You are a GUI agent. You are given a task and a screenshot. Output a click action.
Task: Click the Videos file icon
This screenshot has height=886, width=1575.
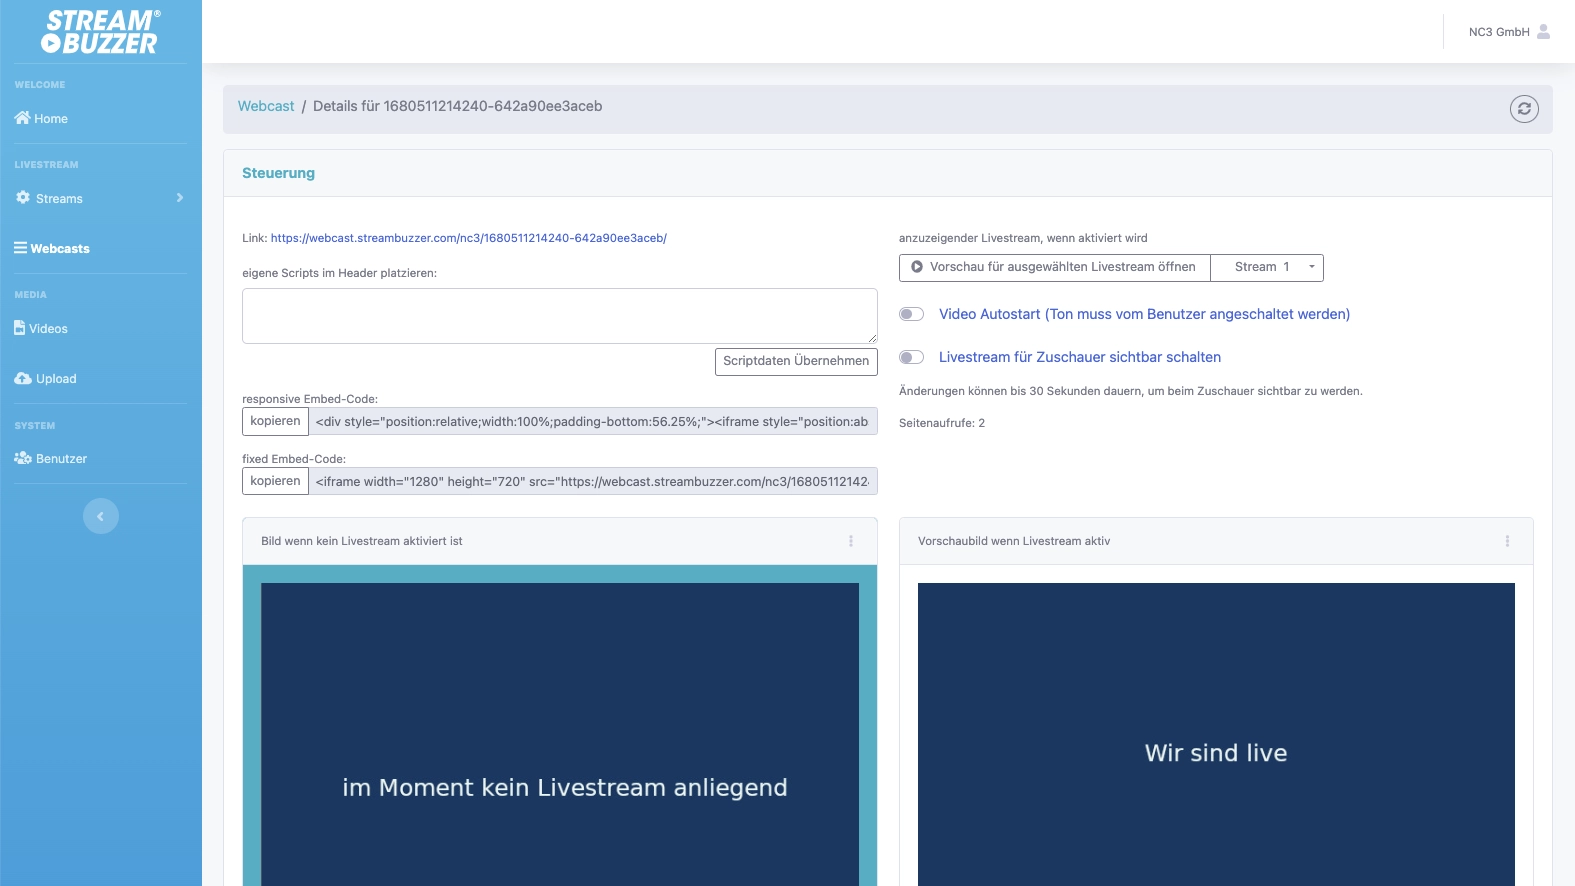(x=19, y=328)
